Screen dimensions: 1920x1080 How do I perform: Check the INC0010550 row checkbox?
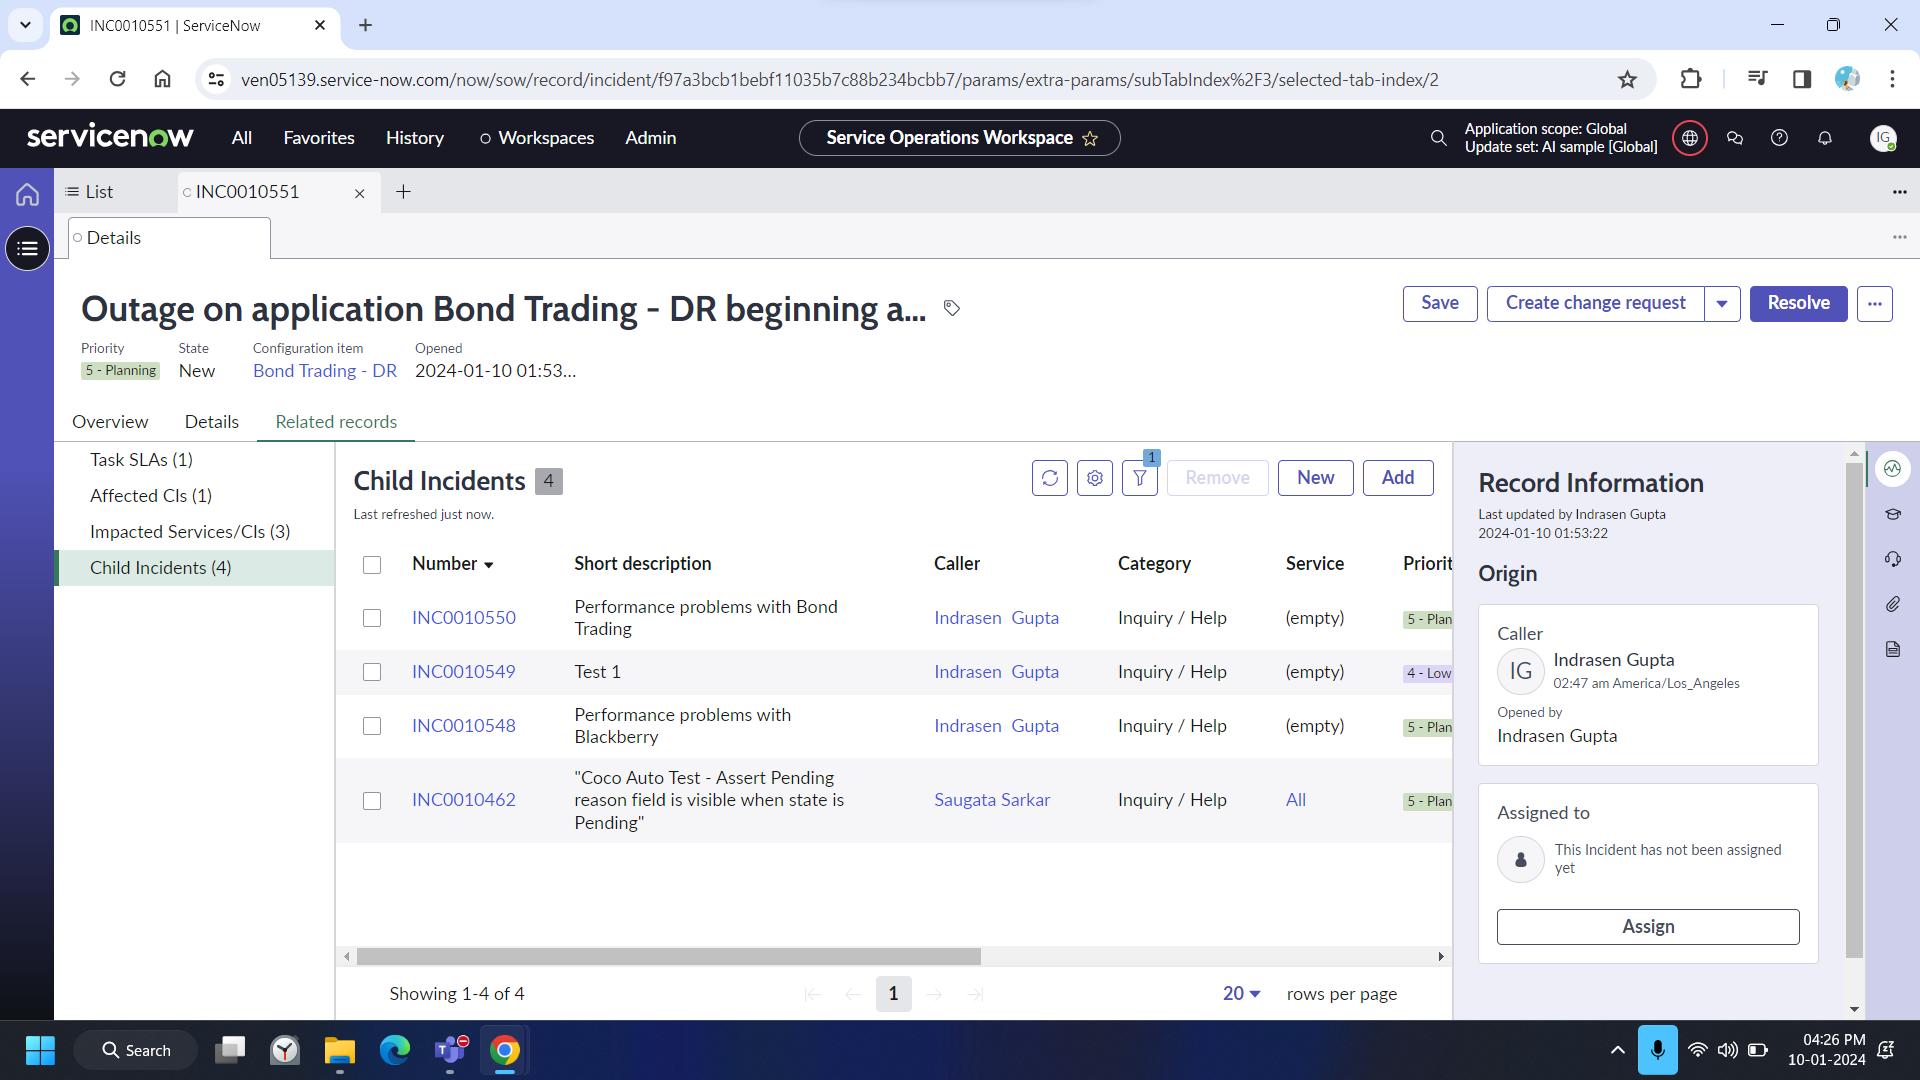(x=372, y=618)
